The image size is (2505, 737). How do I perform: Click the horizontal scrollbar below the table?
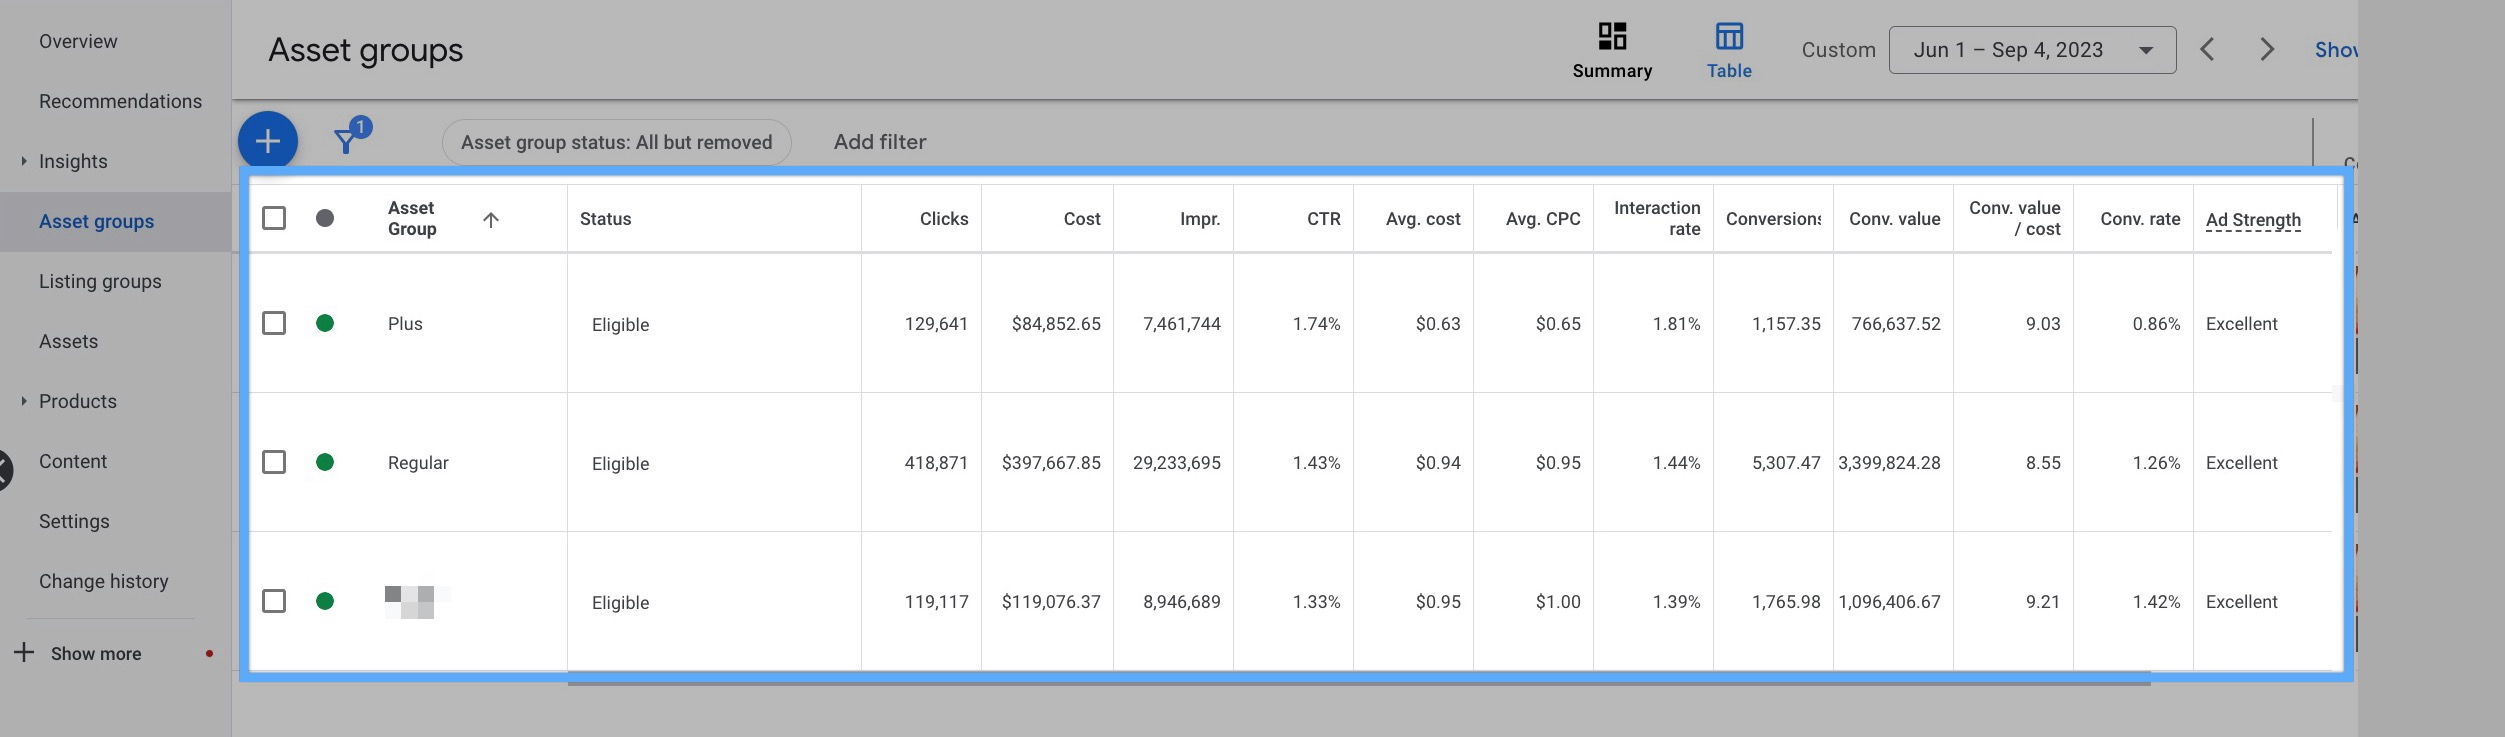tap(1359, 684)
